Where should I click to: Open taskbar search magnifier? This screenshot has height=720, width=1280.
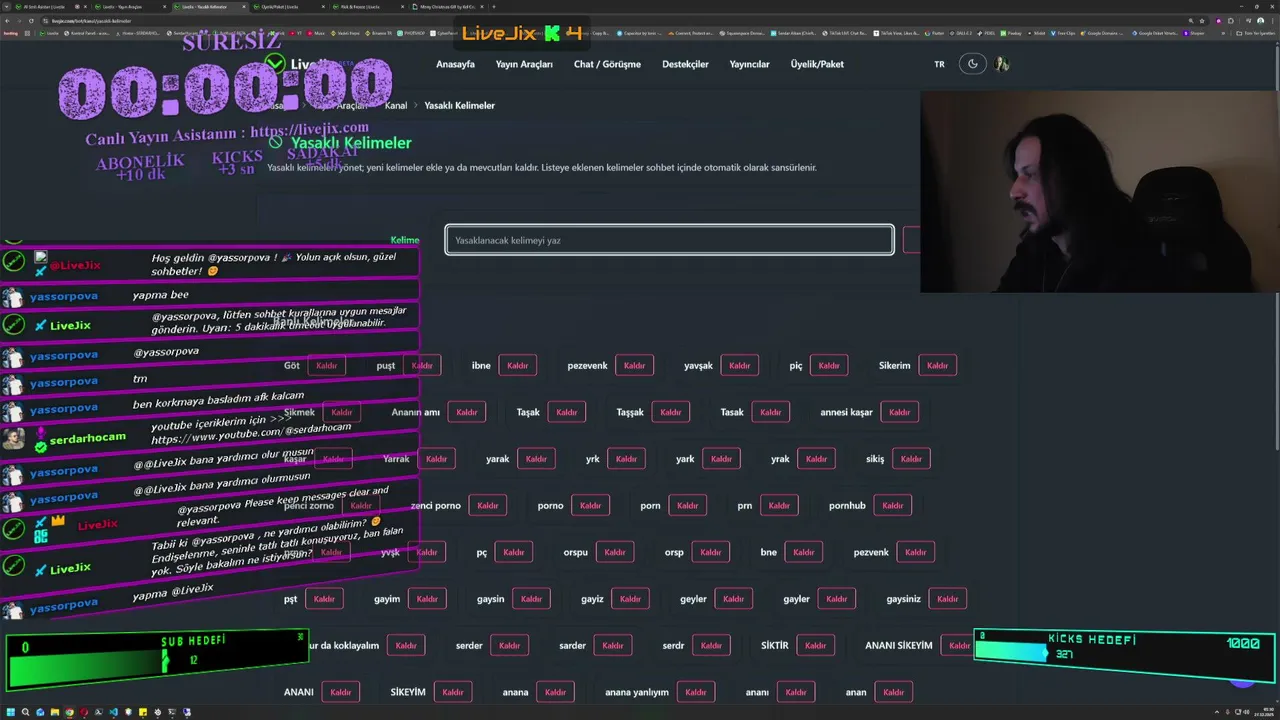tap(25, 713)
